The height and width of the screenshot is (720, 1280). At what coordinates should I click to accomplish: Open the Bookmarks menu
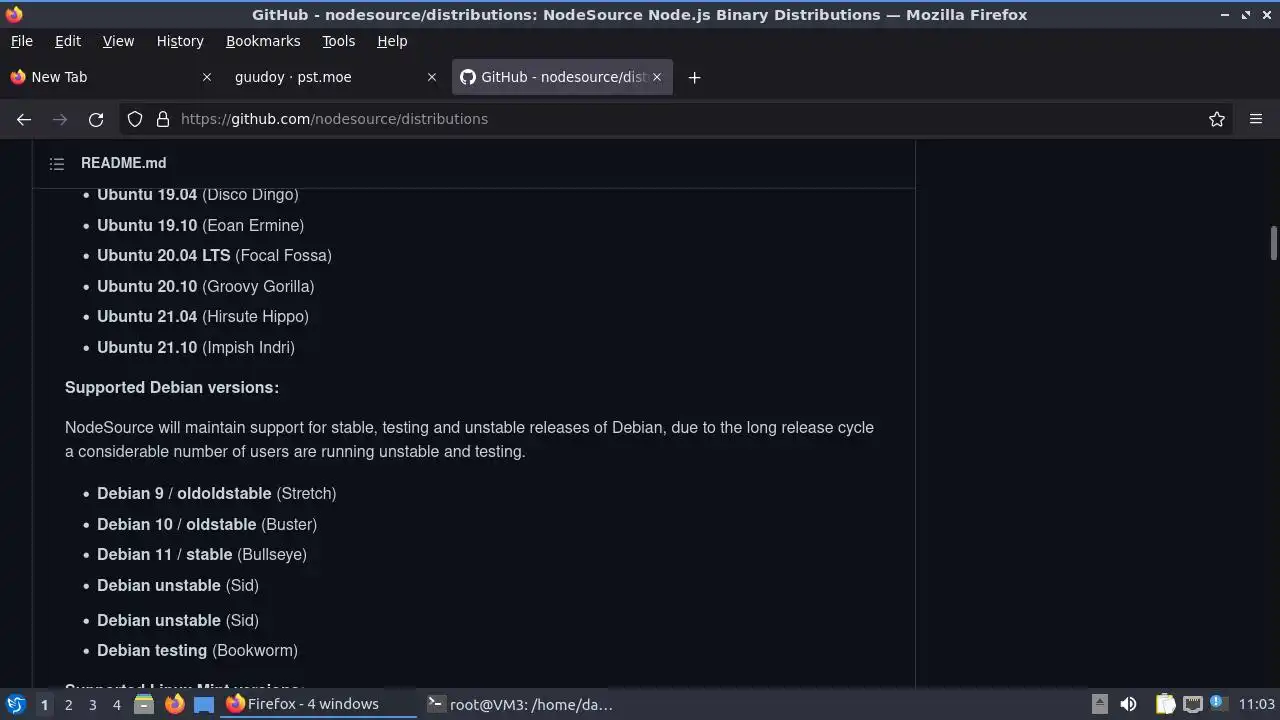point(263,41)
